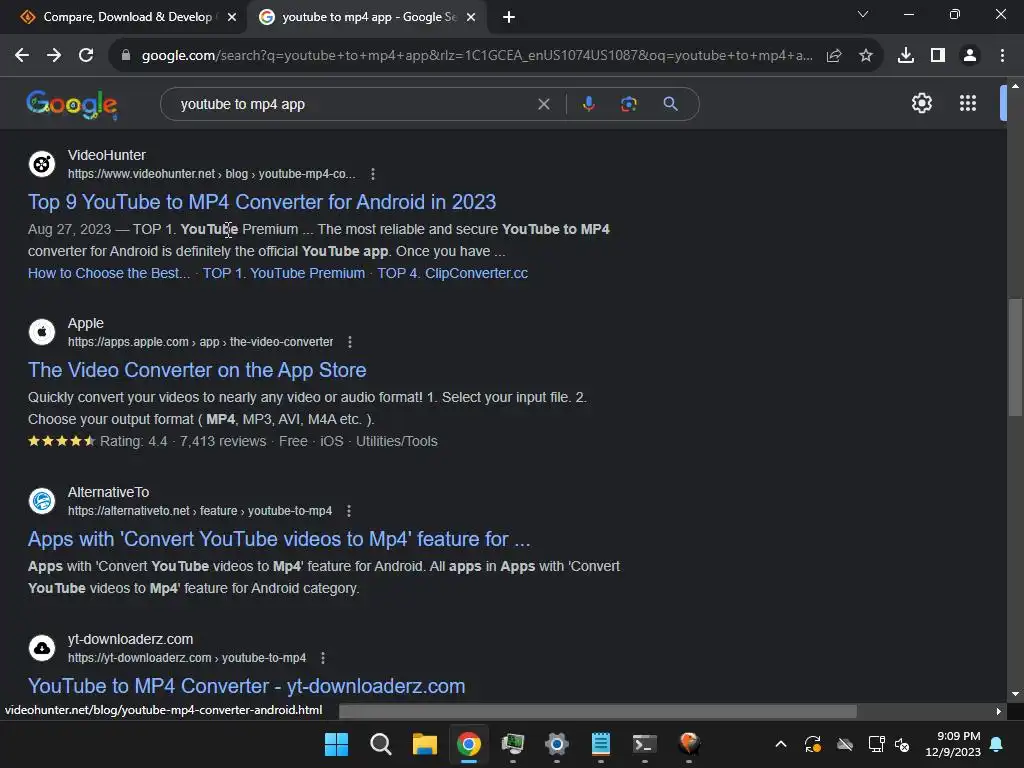Reload the current page
Viewport: 1024px width, 768px height.
[86, 56]
